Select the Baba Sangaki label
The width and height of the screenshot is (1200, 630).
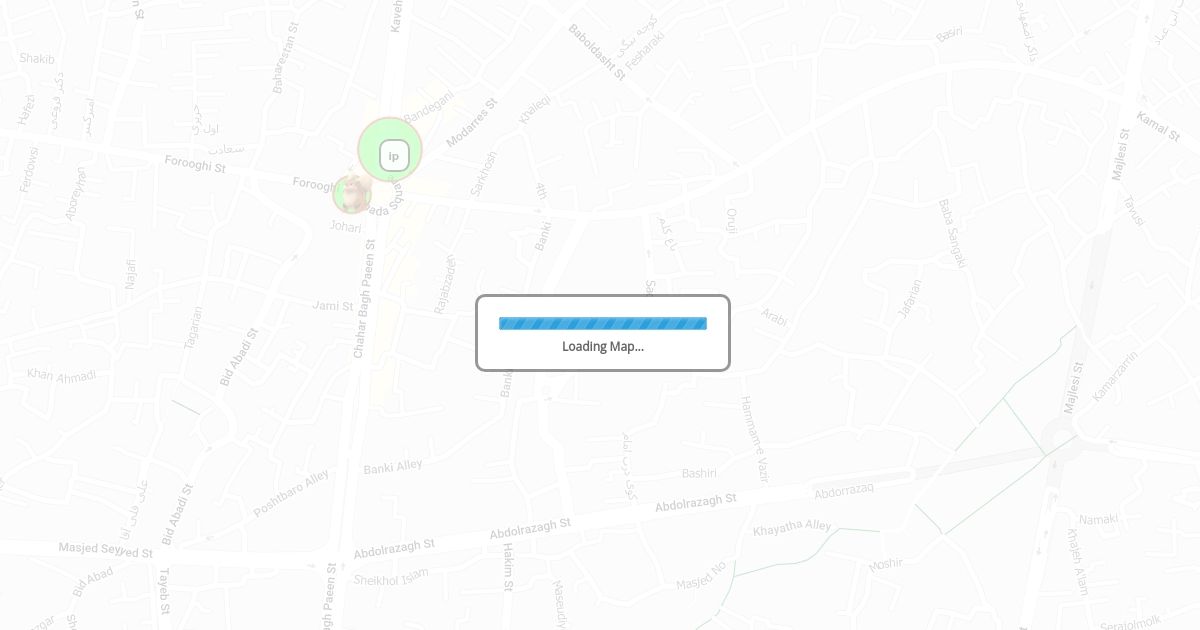click(x=952, y=233)
